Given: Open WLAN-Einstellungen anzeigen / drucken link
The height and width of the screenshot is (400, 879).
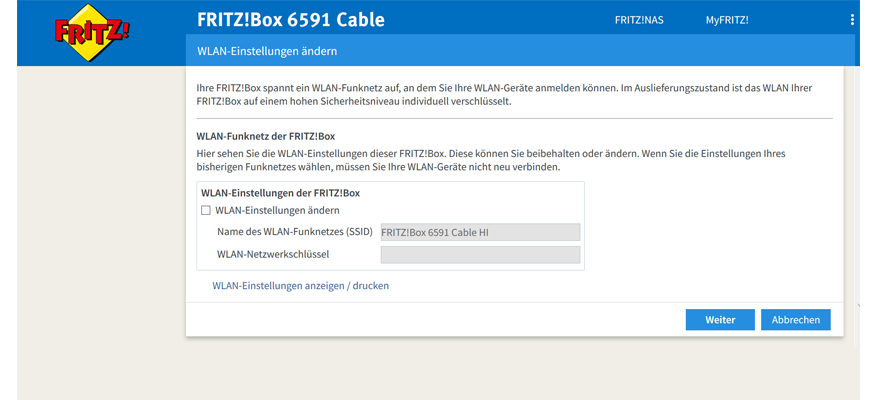Looking at the screenshot, I should click(x=300, y=286).
